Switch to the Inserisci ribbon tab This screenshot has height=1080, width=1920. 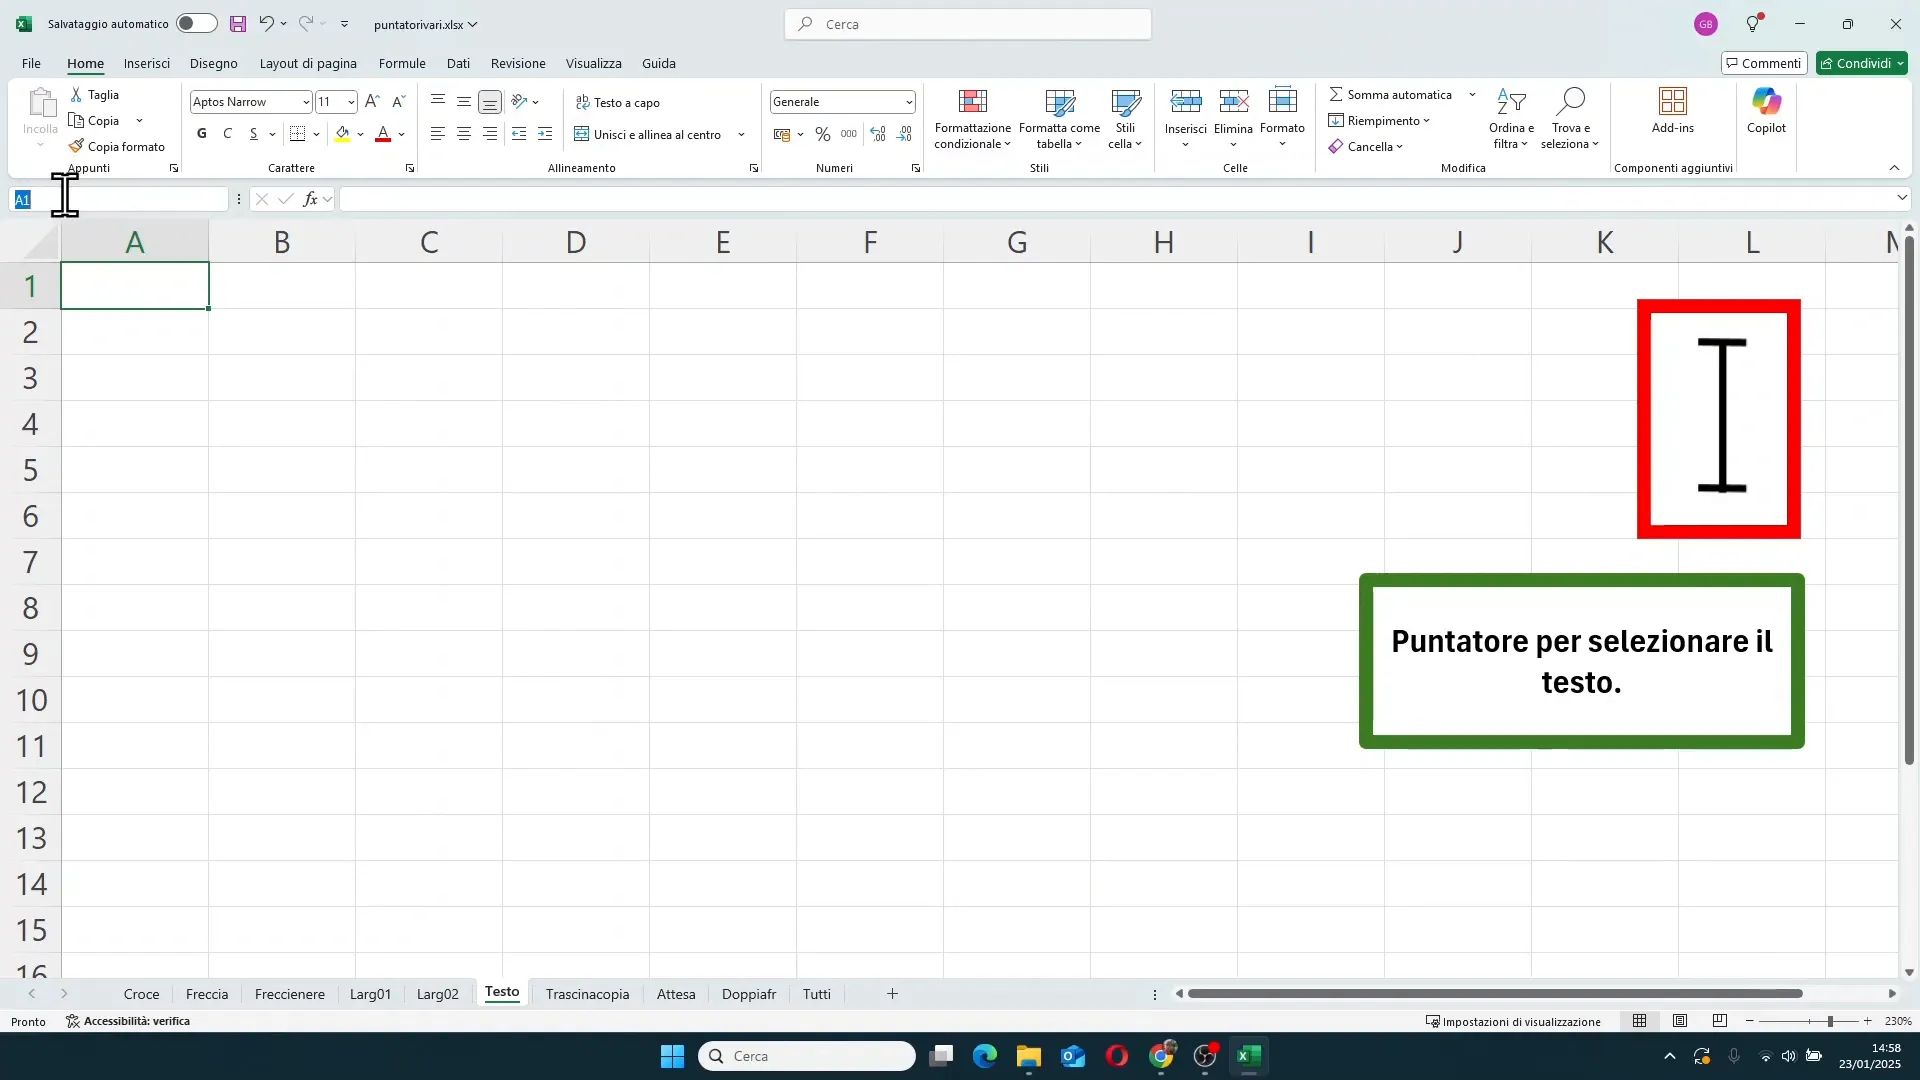(x=147, y=63)
